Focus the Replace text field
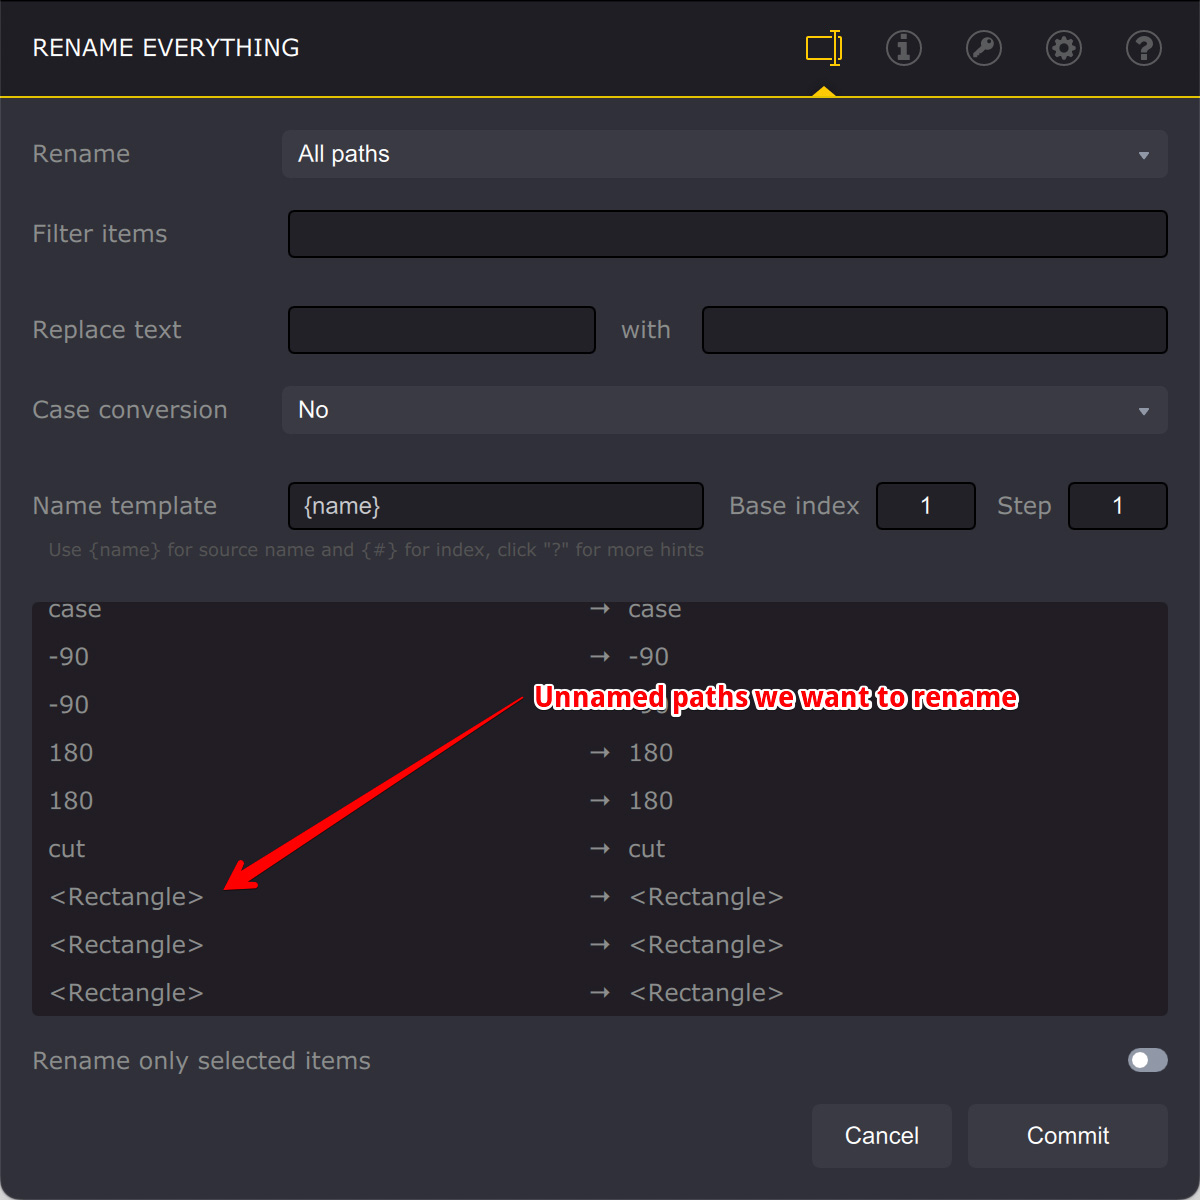 coord(441,330)
